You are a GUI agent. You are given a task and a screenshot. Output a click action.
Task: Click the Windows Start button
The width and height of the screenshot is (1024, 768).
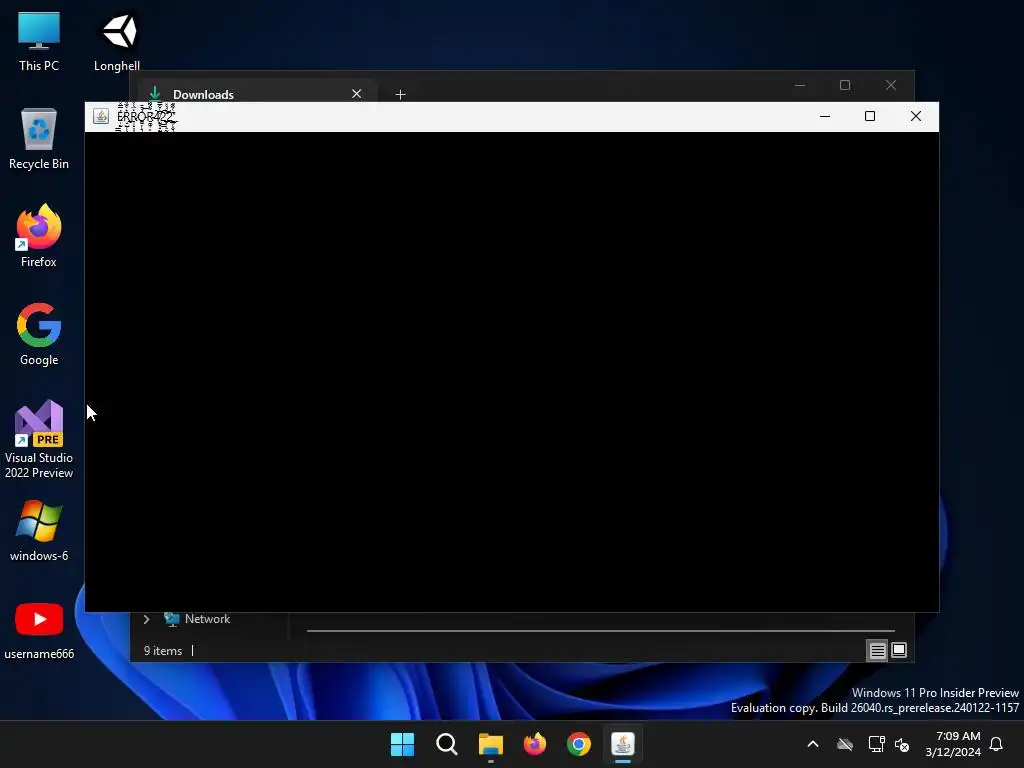coord(402,744)
